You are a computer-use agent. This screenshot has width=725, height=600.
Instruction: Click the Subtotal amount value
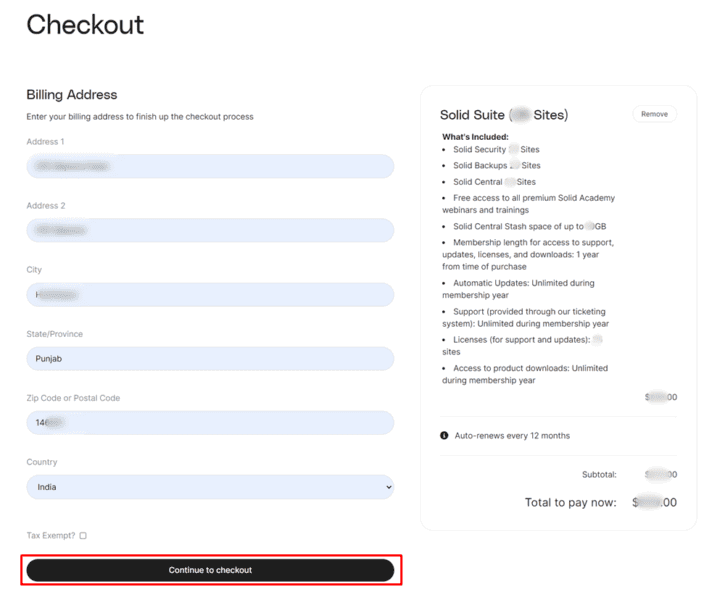(661, 475)
